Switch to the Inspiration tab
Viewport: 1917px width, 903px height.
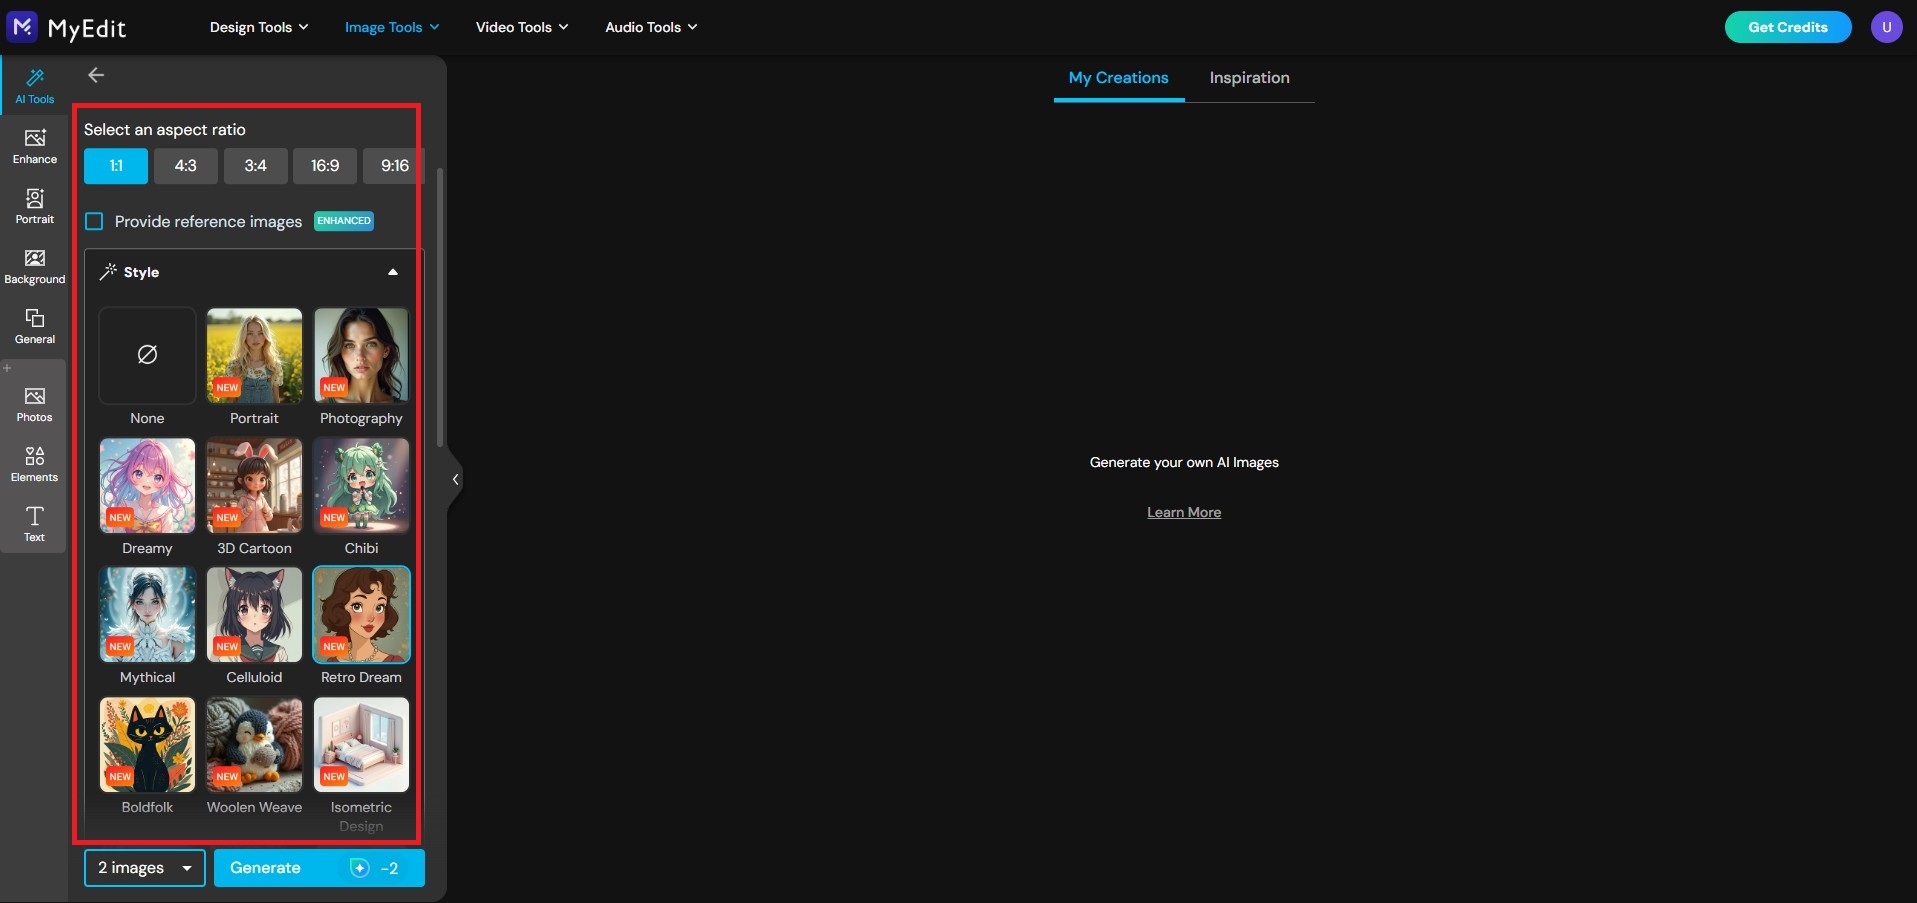coord(1249,78)
